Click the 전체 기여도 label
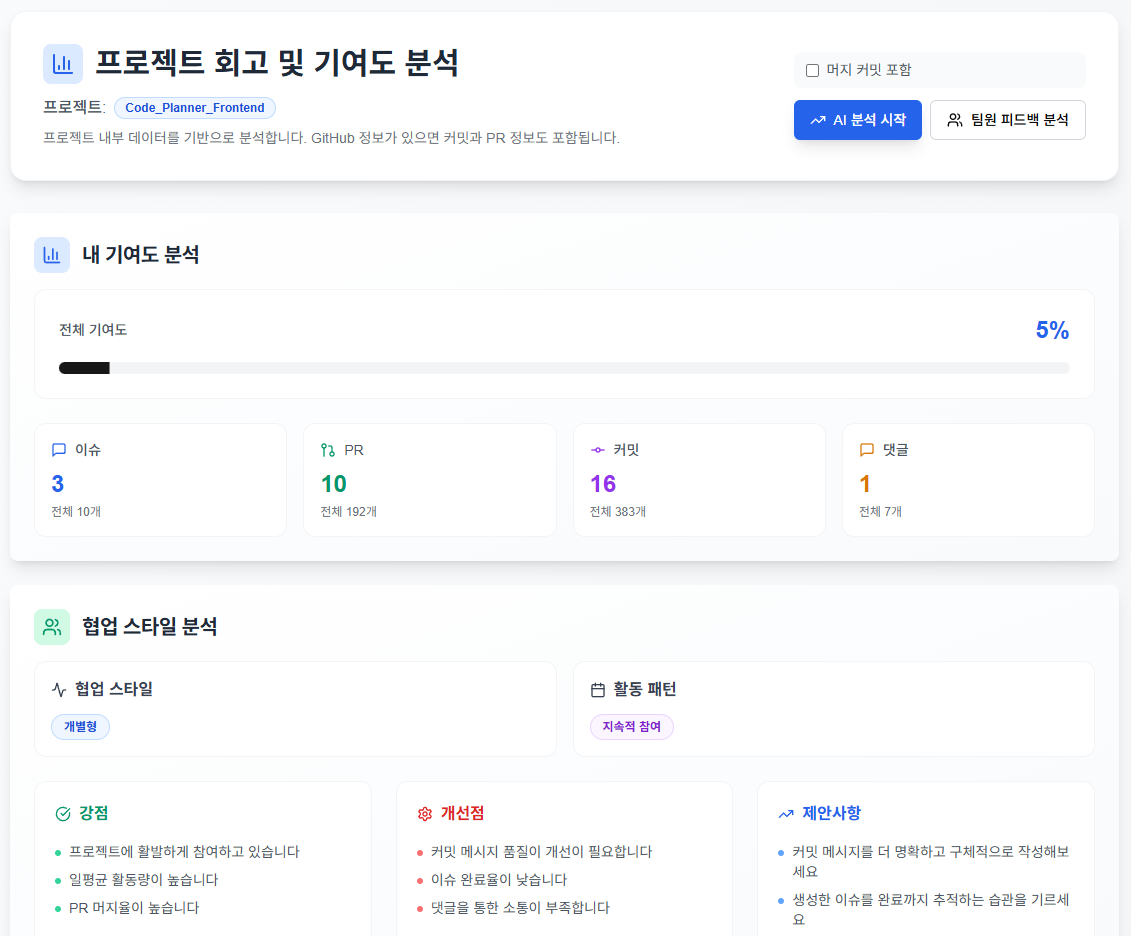Viewport: 1131px width, 936px height. click(x=93, y=330)
